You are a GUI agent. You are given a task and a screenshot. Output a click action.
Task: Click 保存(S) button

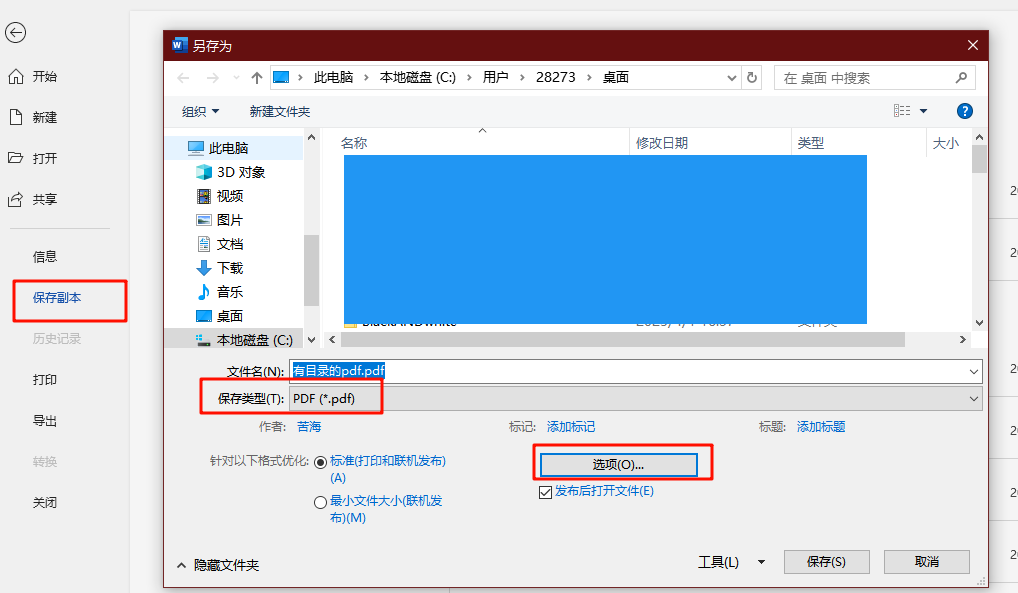click(826, 562)
